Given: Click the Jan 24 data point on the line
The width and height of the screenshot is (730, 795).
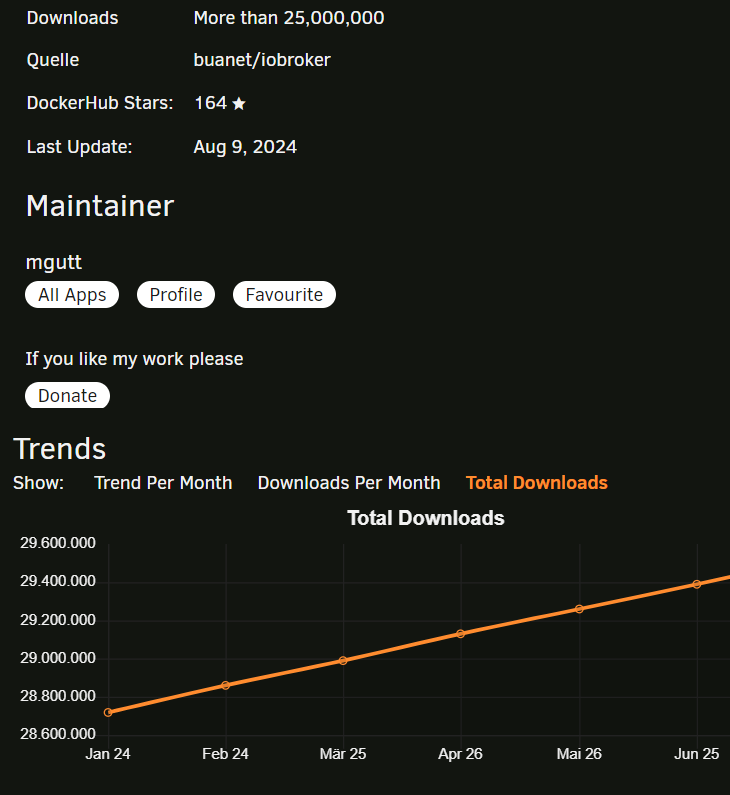Looking at the screenshot, I should click(x=108, y=712).
